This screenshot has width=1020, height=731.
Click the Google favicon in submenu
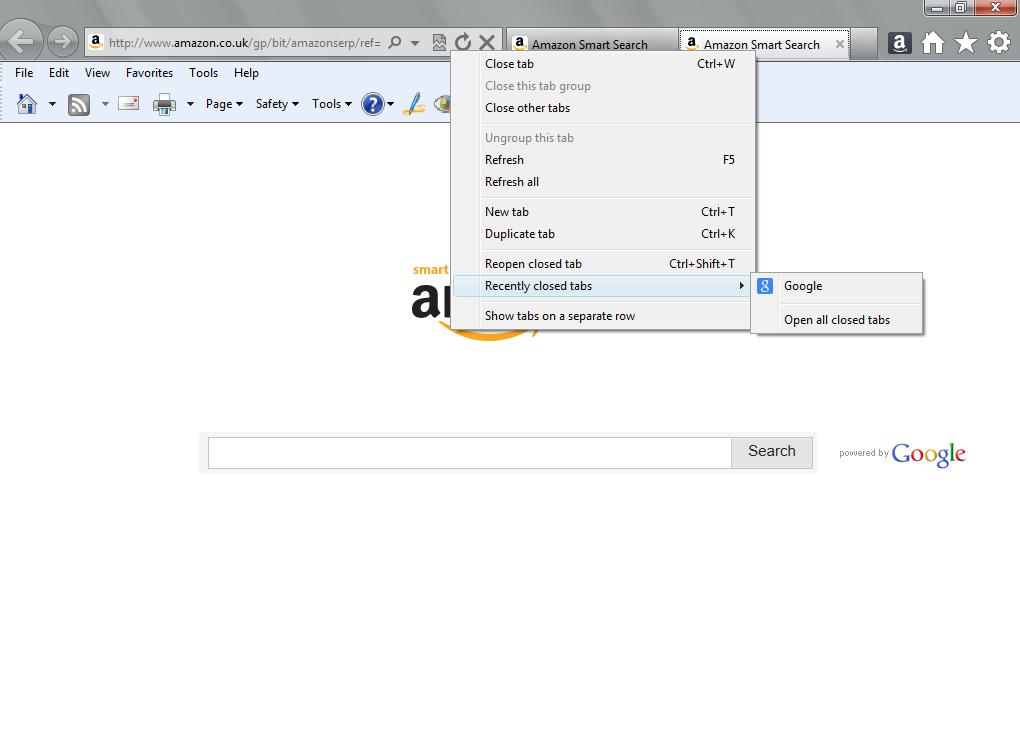(765, 286)
